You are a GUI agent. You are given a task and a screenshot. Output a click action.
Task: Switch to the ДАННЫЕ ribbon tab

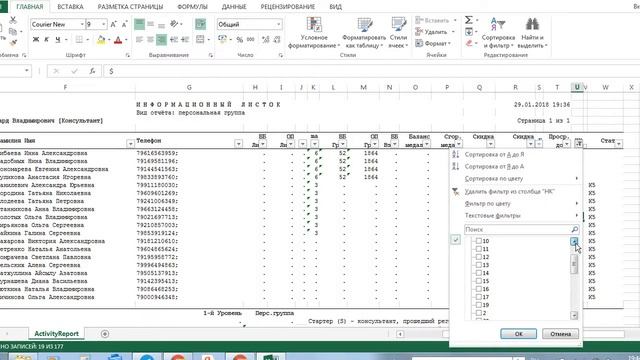234,7
